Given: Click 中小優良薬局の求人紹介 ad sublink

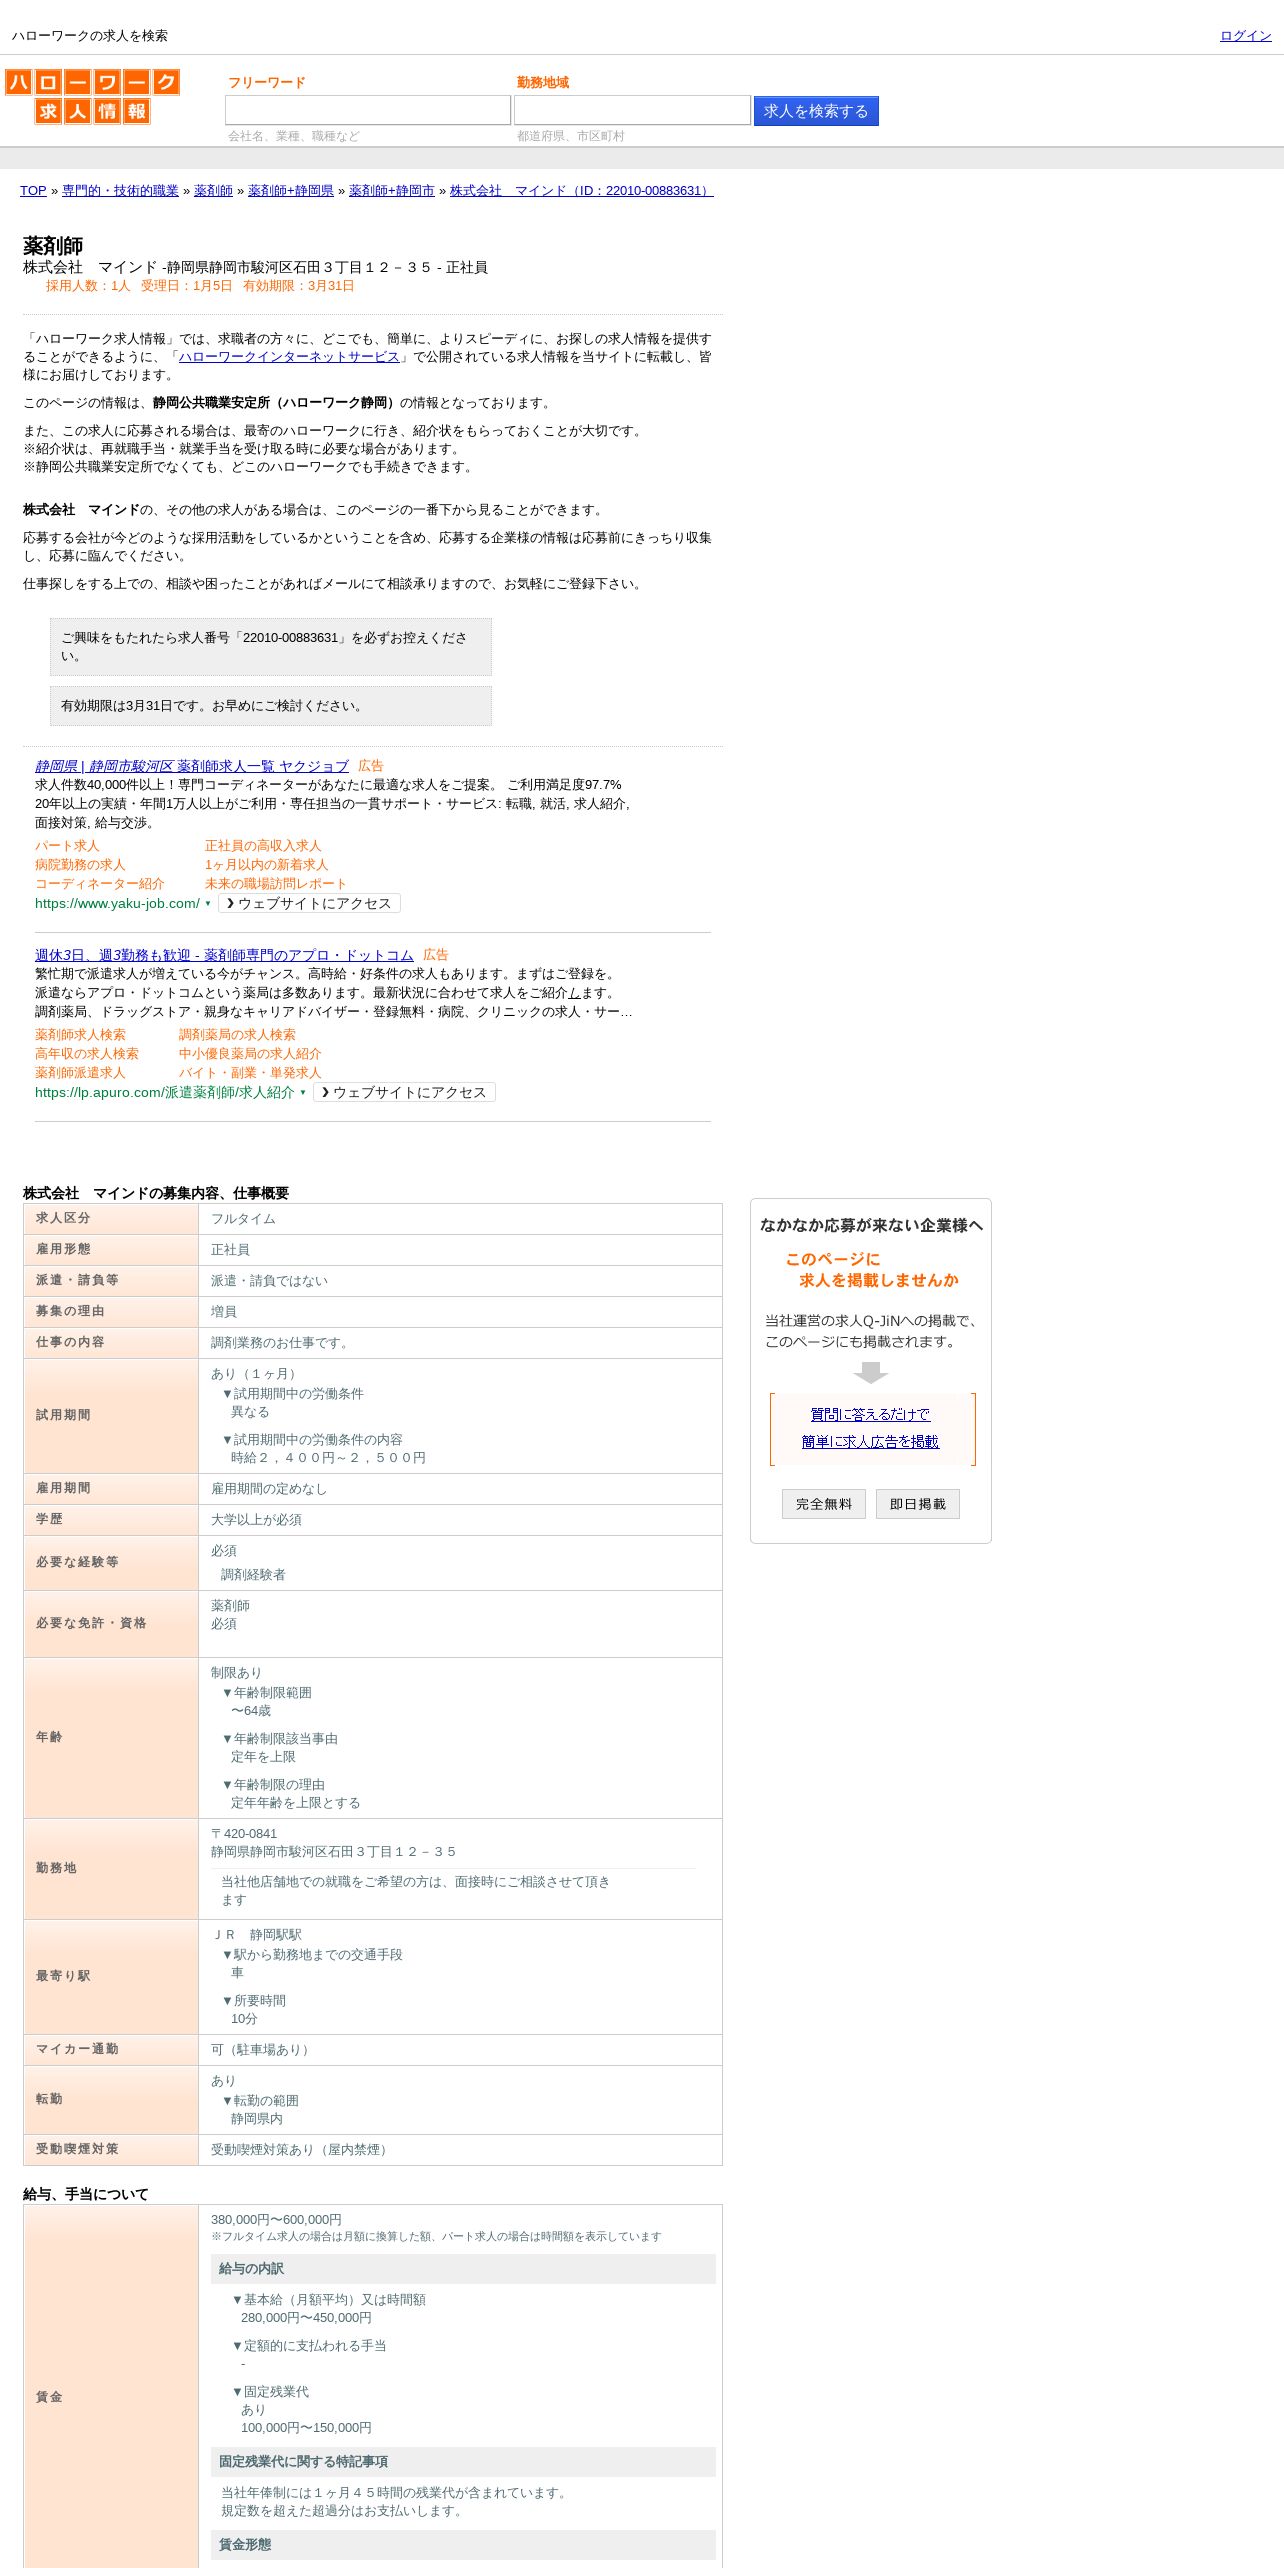Looking at the screenshot, I should (250, 1054).
